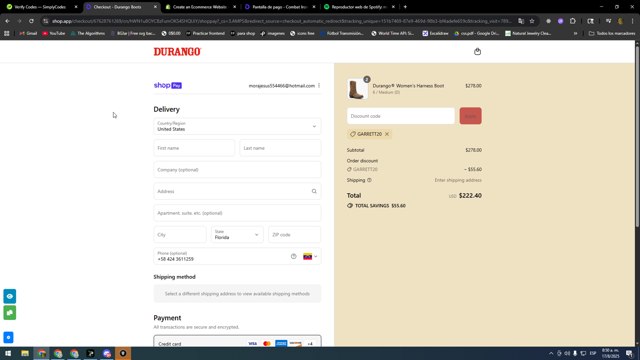Open account options menu next to email
The image size is (640, 360).
[319, 85]
